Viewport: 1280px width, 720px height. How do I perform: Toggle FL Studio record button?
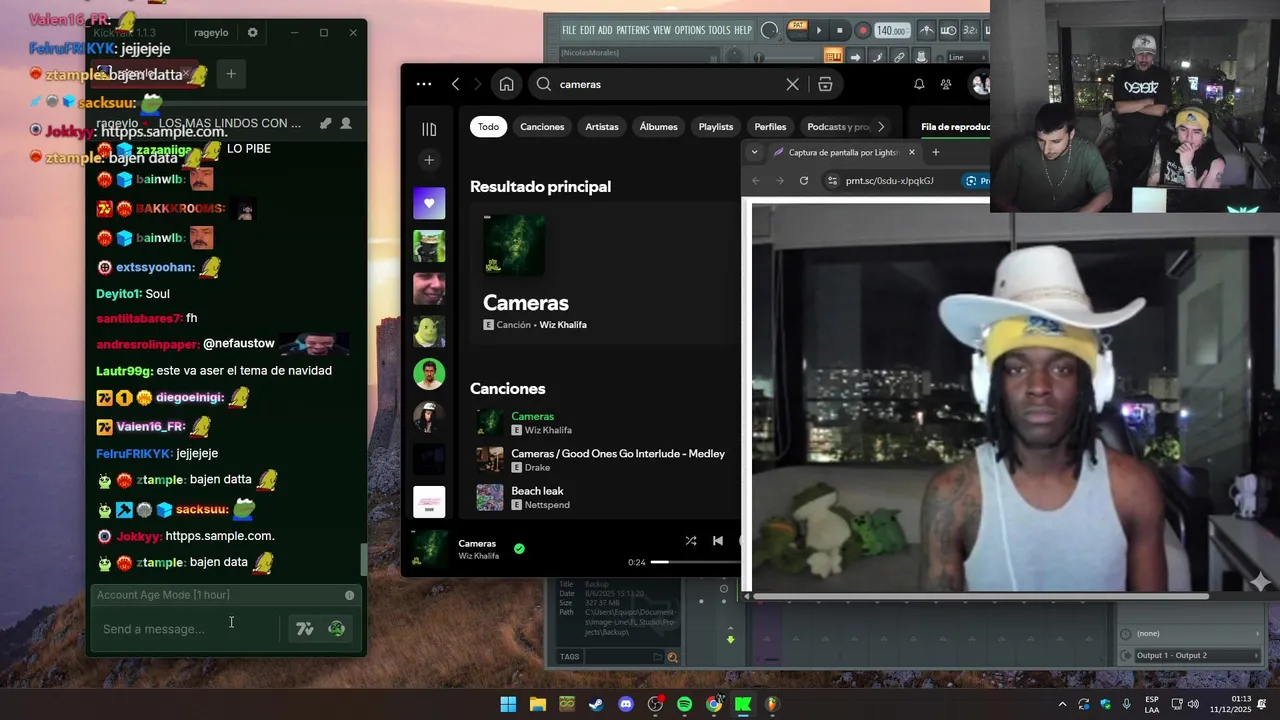coord(862,31)
